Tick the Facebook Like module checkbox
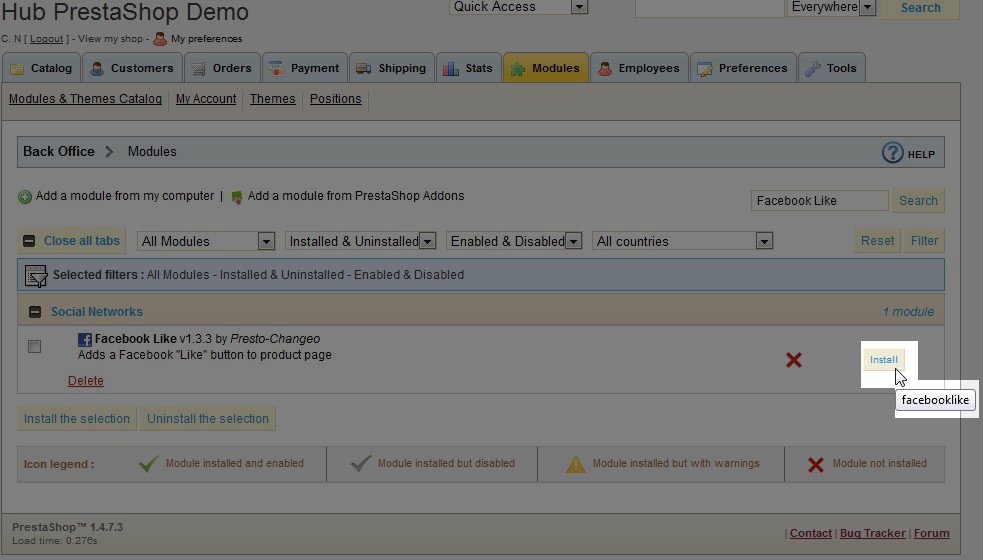This screenshot has height=560, width=983. pyautogui.click(x=35, y=347)
